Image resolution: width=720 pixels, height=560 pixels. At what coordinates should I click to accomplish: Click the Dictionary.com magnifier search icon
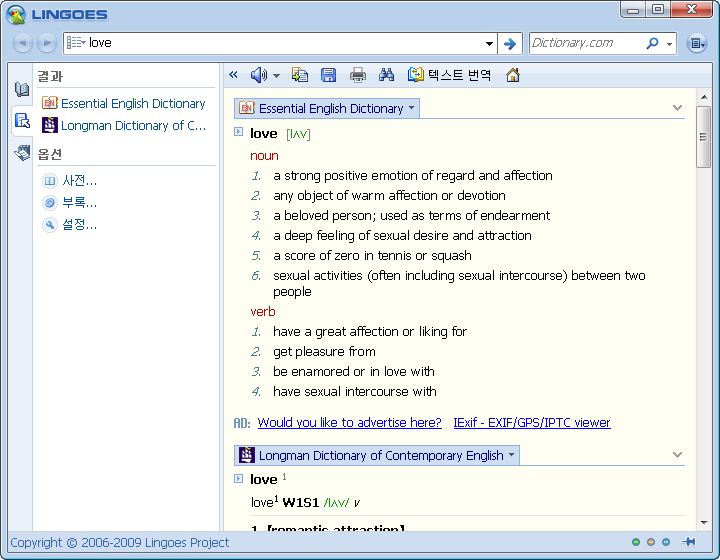[652, 43]
